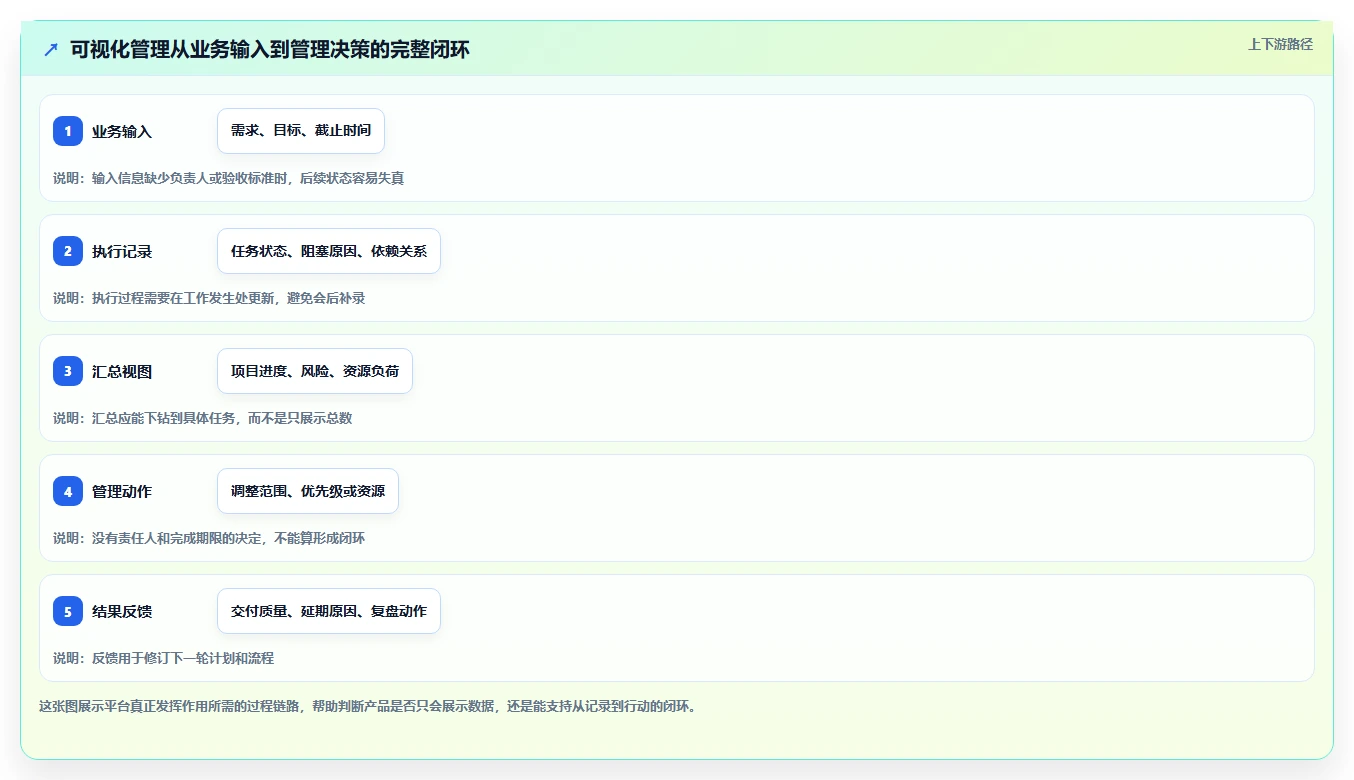The width and height of the screenshot is (1354, 780).
Task: Select the 结果反馈 step label
Action: [122, 611]
